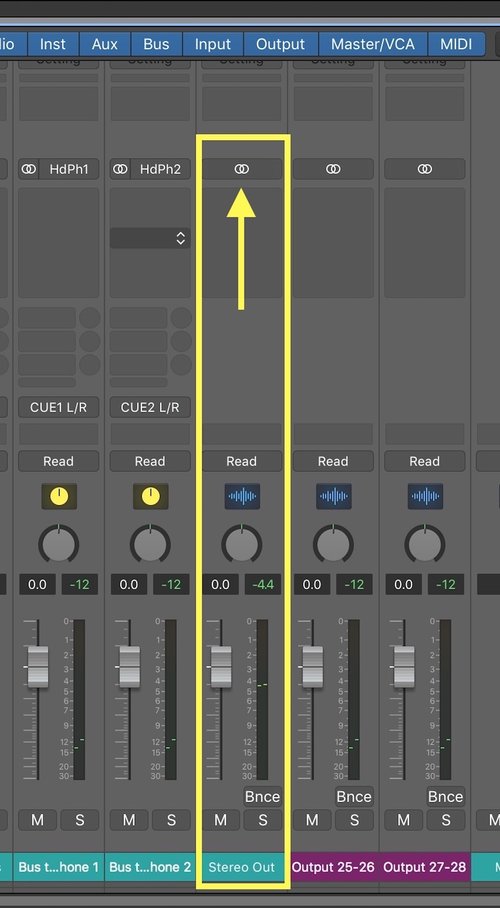
Task: Solo the Output 25-26 channel
Action: (354, 819)
